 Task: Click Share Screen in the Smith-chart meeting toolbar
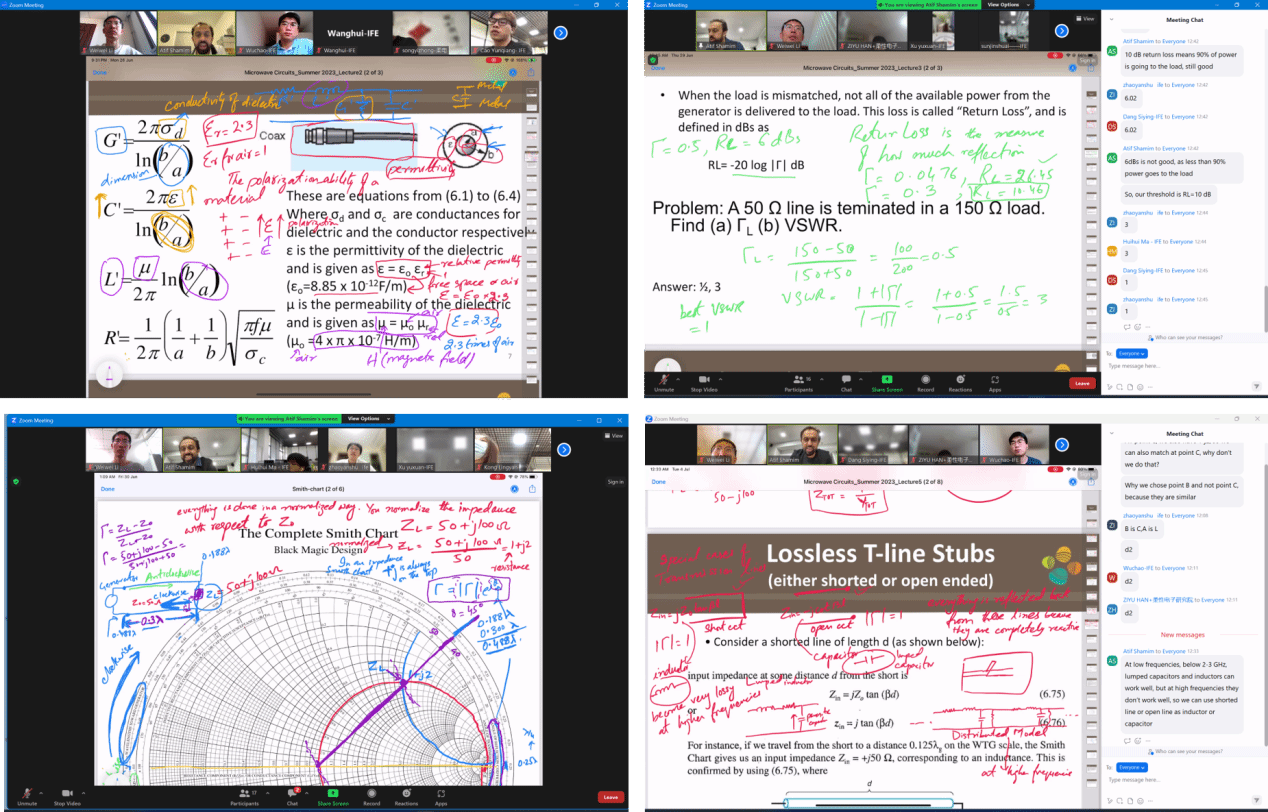pyautogui.click(x=333, y=794)
